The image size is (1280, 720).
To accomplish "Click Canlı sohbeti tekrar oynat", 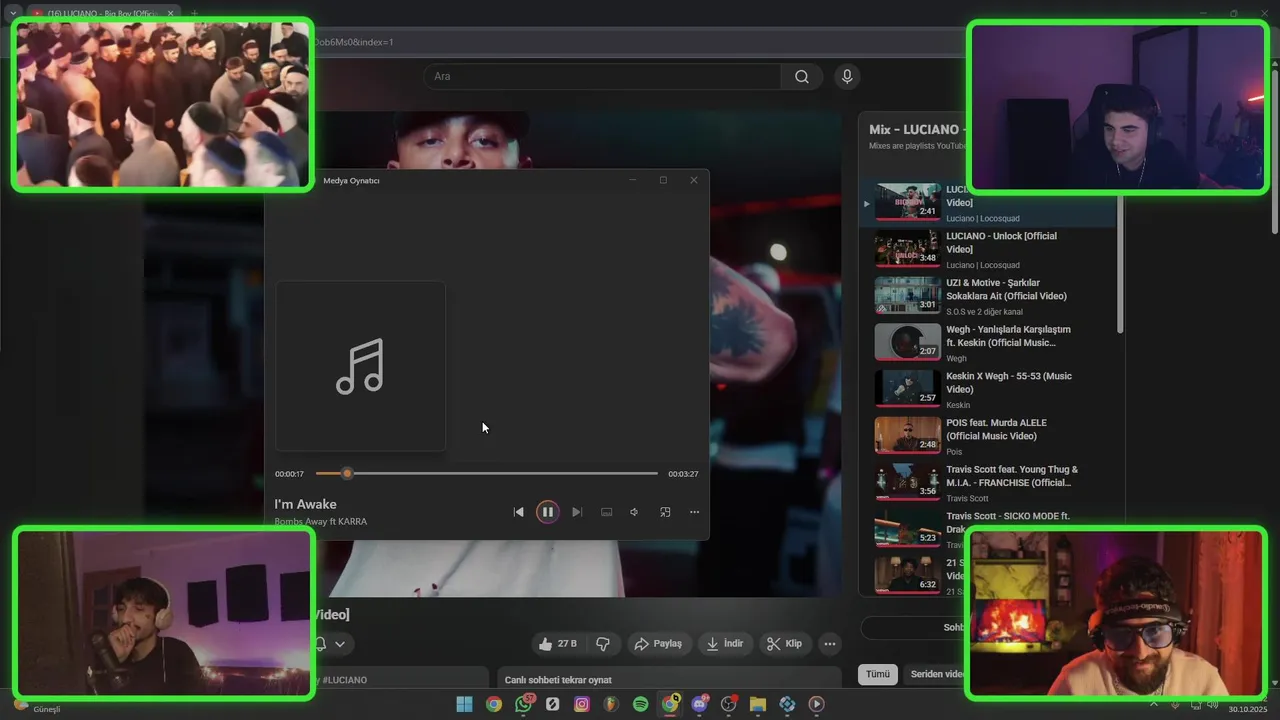I will coord(558,680).
